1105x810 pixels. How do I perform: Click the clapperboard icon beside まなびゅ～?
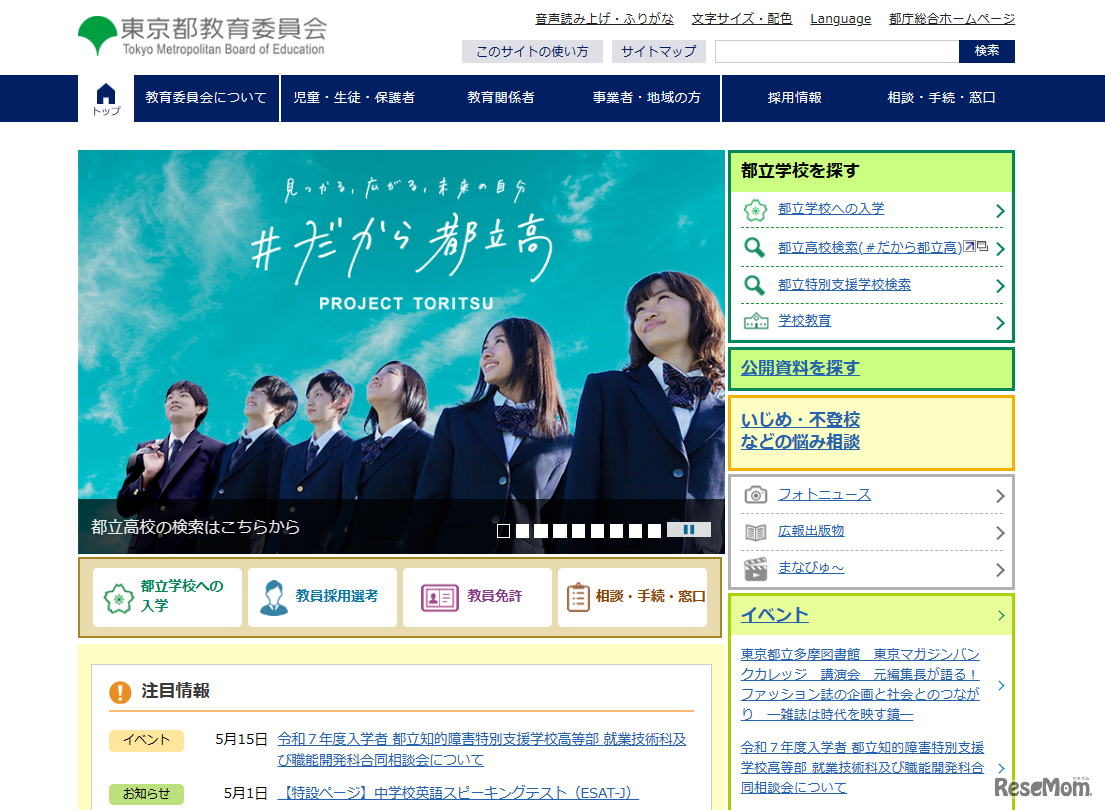(756, 569)
